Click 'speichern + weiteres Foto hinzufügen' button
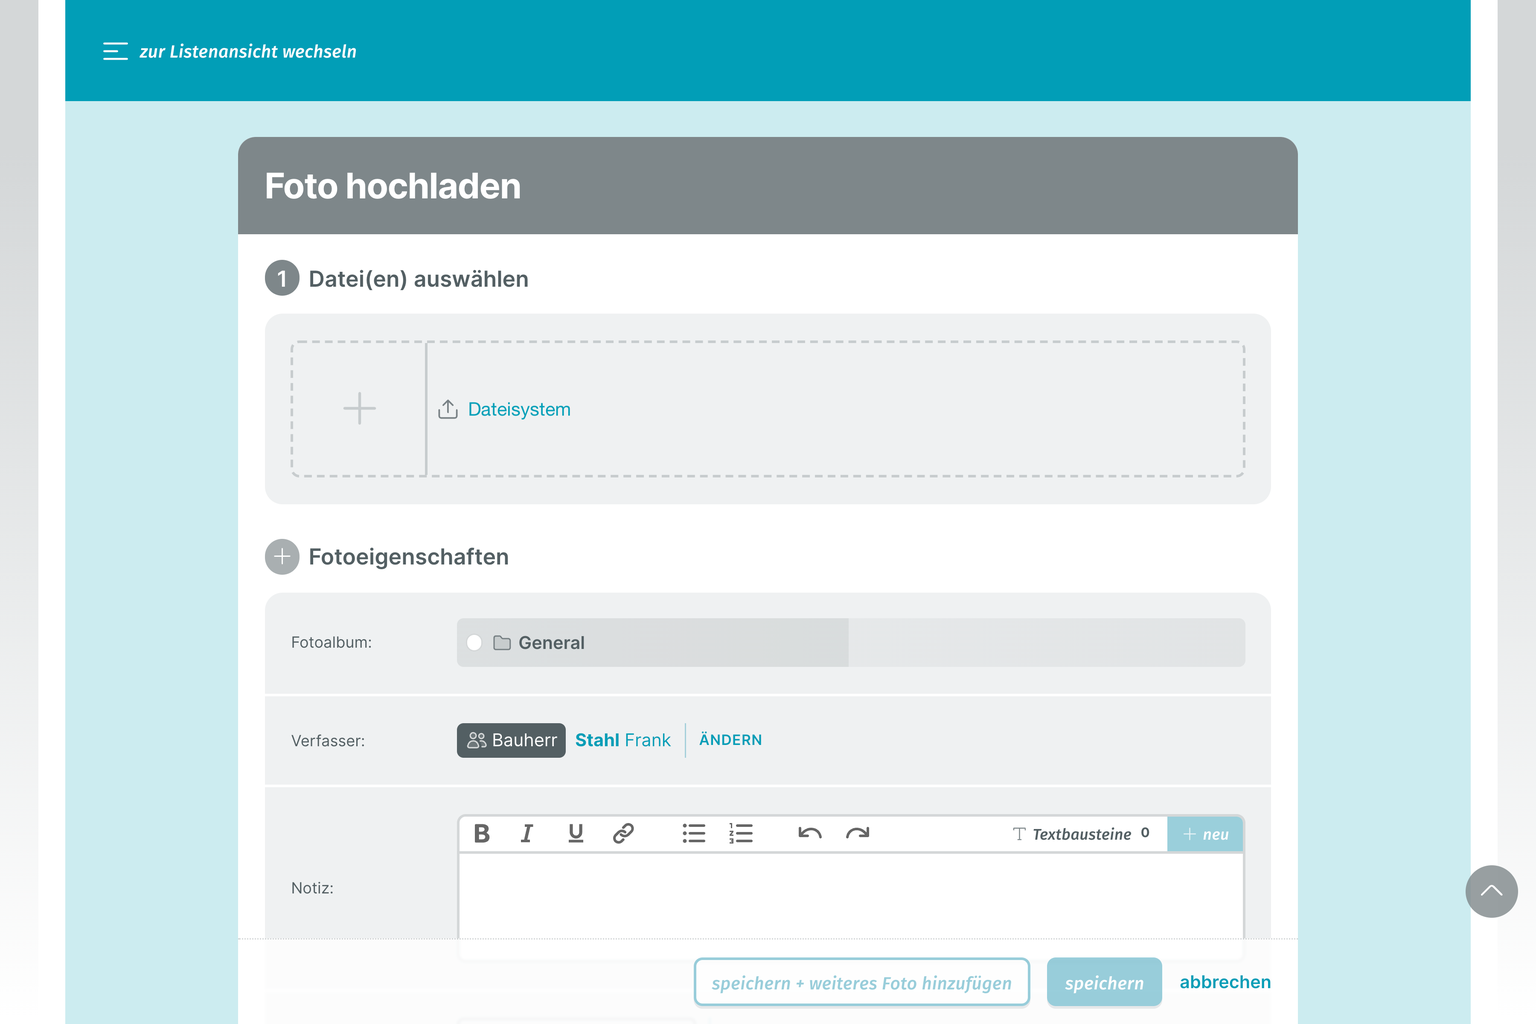The image size is (1536, 1024). [x=862, y=983]
